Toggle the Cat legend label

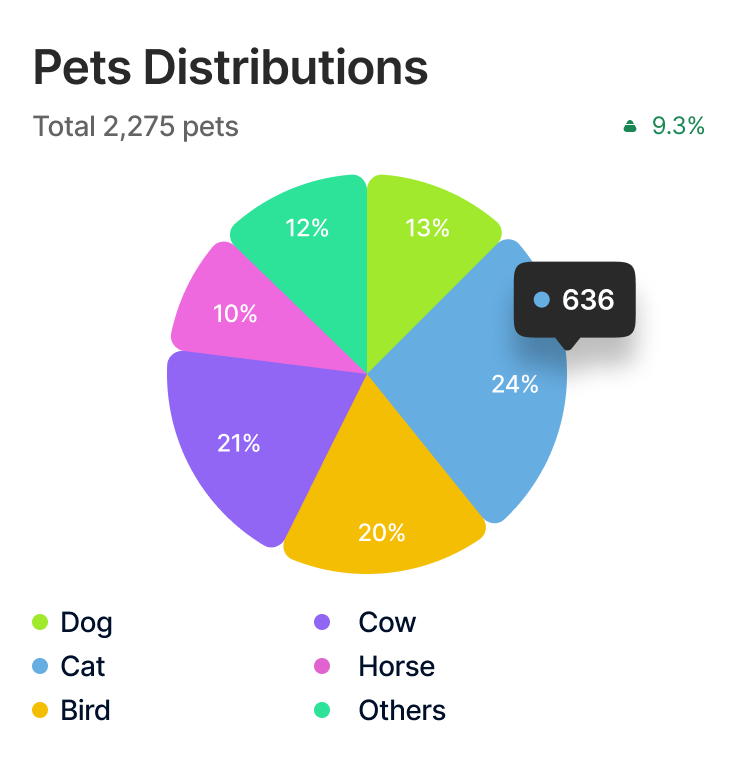coord(82,667)
